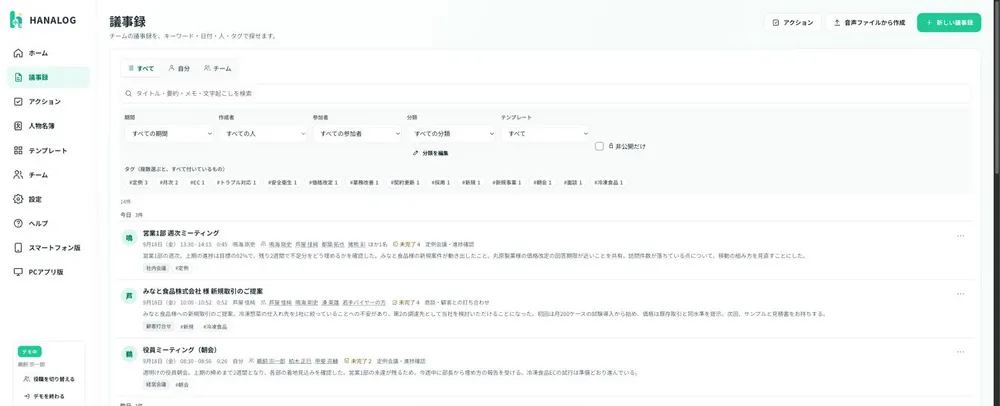
Task: Toggle the #EC 1 tag filter
Action: point(198,182)
